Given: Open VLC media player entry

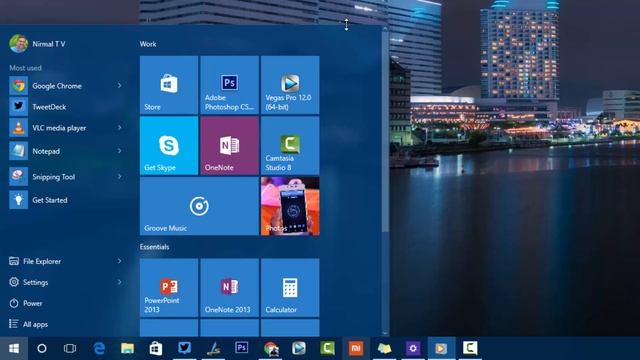Looking at the screenshot, I should pos(66,128).
